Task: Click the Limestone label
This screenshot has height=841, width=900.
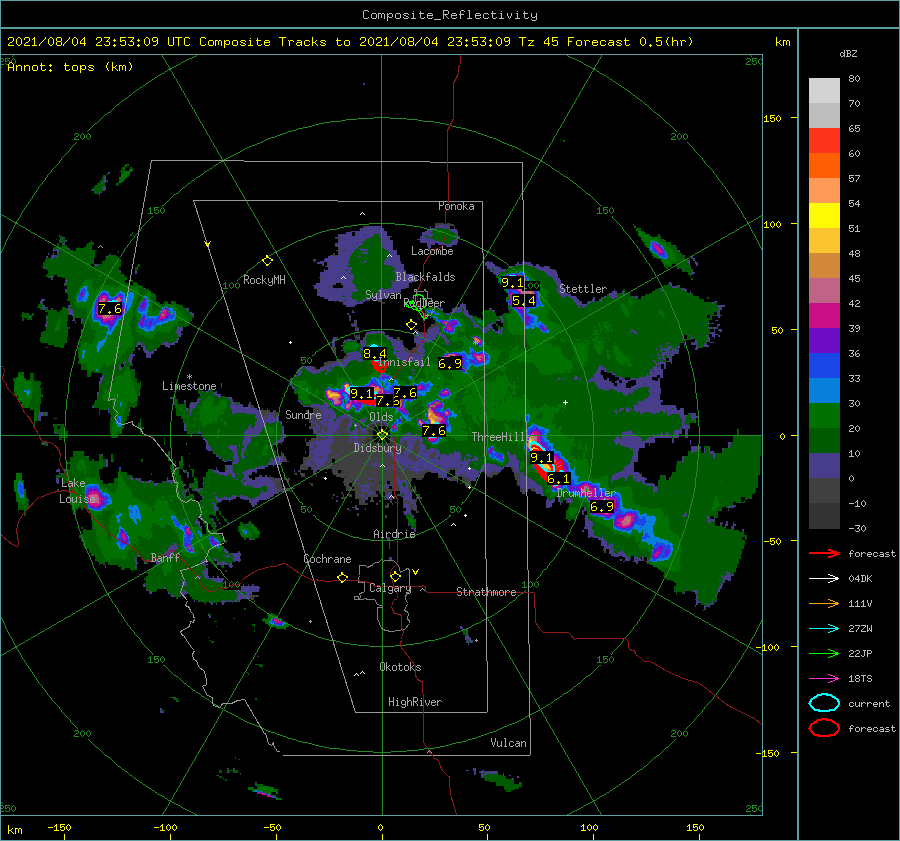Action: click(x=189, y=386)
